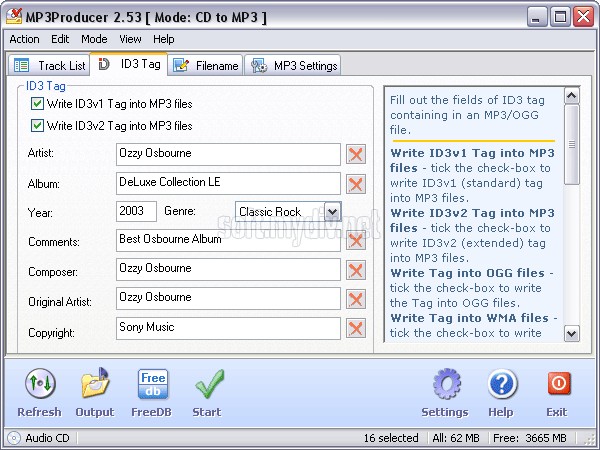The width and height of the screenshot is (600, 450).
Task: Clear the Artist field with red X
Action: pyautogui.click(x=356, y=154)
